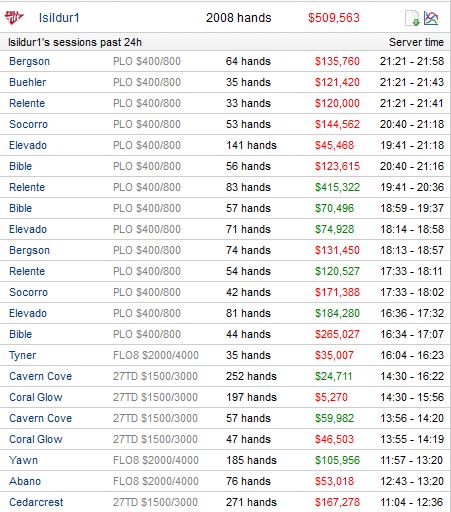
Task: Open the Elevado session with 141 hands
Action: coord(28,145)
